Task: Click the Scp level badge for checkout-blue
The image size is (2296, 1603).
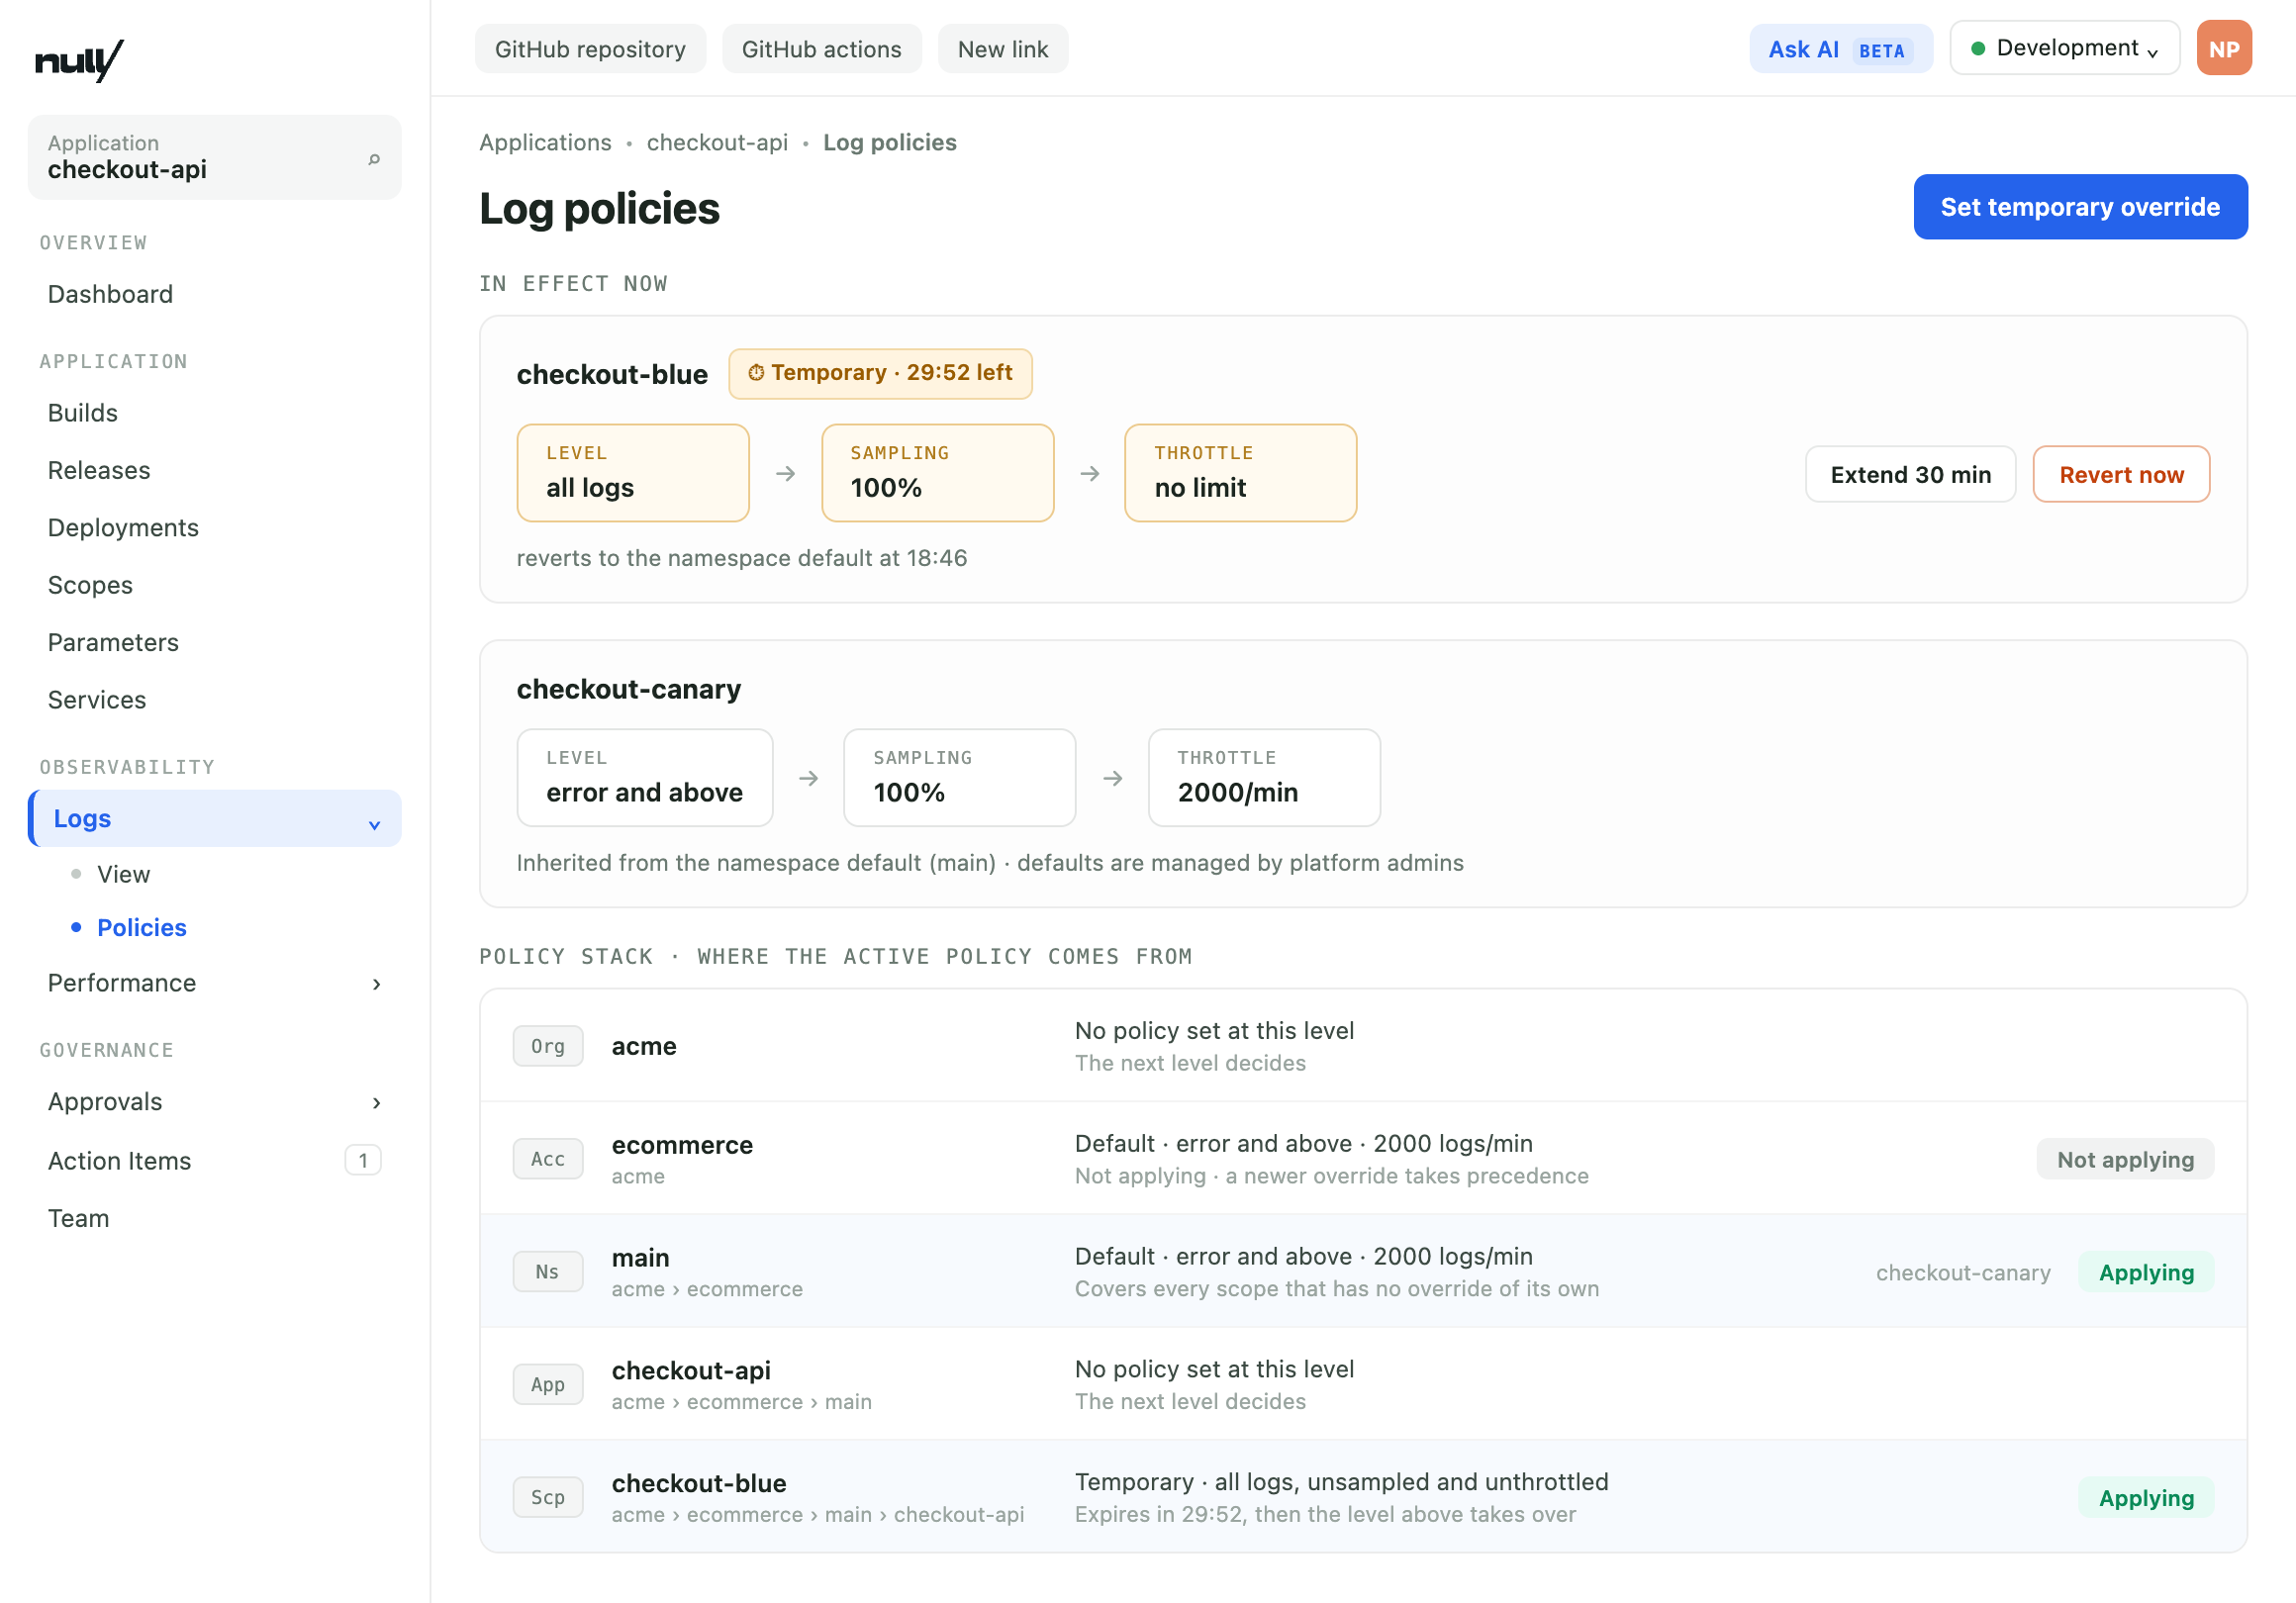Action: [548, 1498]
